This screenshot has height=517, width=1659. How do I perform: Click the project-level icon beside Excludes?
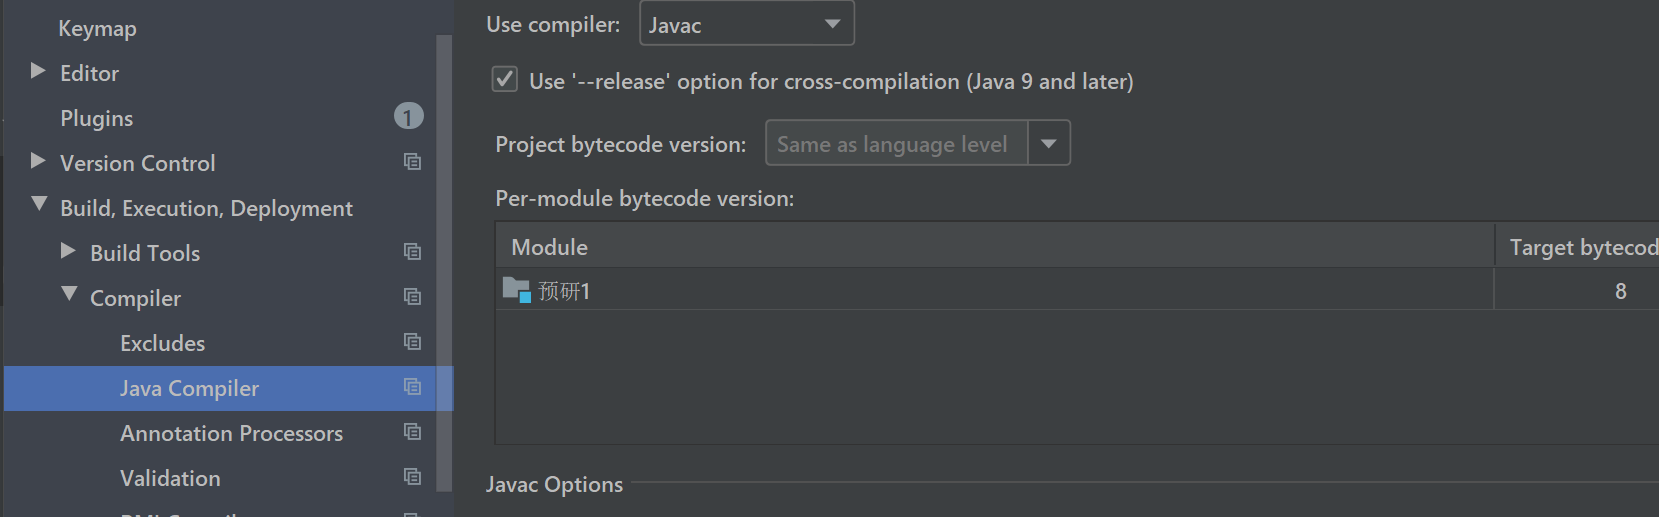point(412,342)
